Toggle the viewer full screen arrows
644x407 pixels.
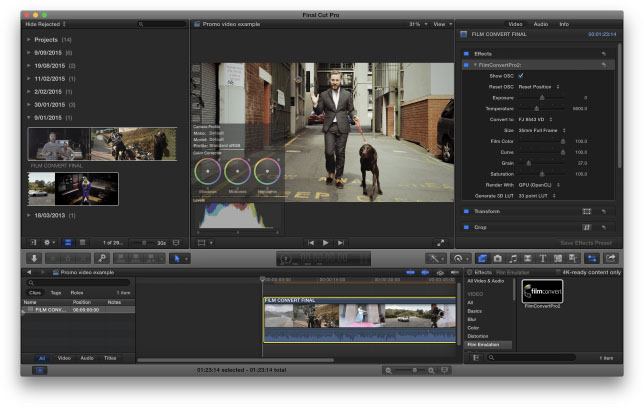441,243
